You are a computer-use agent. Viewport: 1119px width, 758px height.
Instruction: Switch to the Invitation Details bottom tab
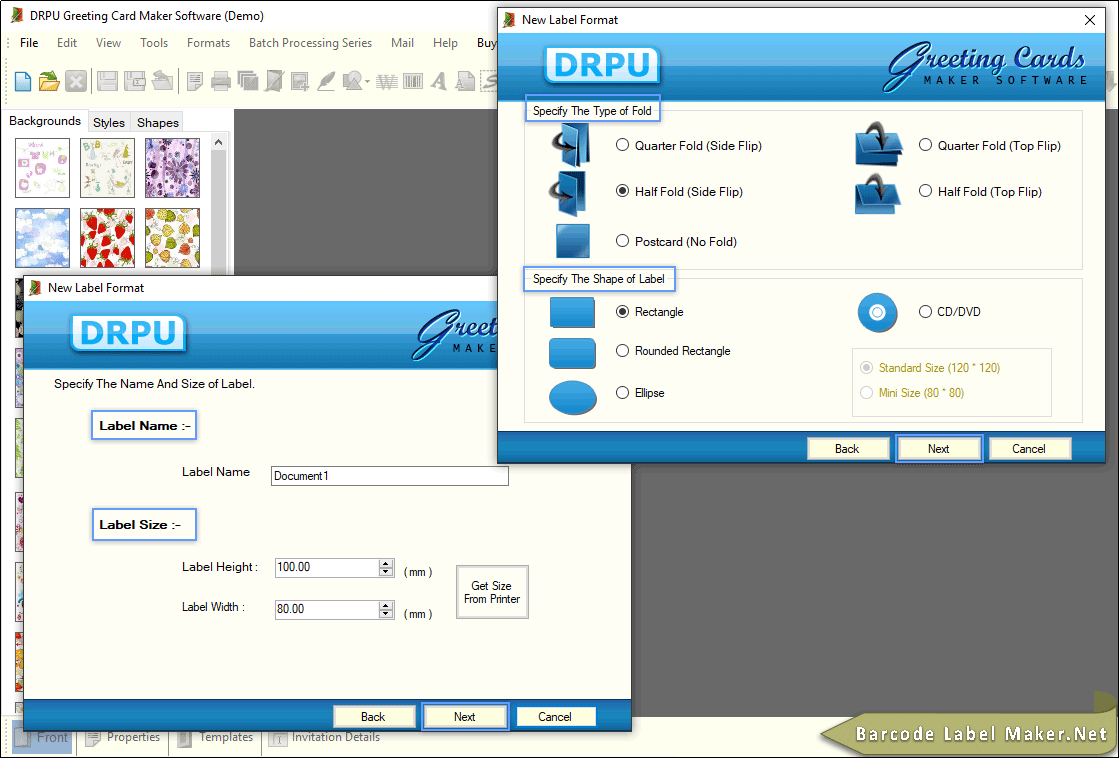(x=327, y=737)
